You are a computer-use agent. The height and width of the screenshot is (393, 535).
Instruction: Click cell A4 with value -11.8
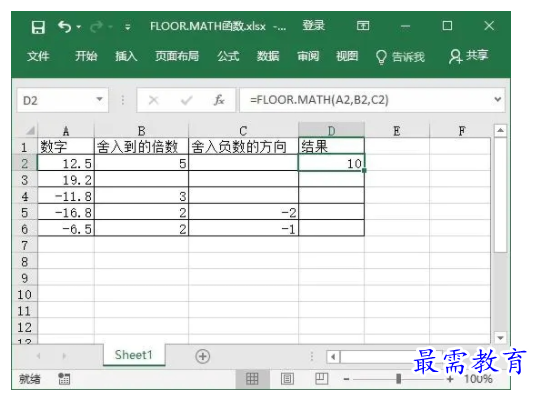click(x=66, y=196)
